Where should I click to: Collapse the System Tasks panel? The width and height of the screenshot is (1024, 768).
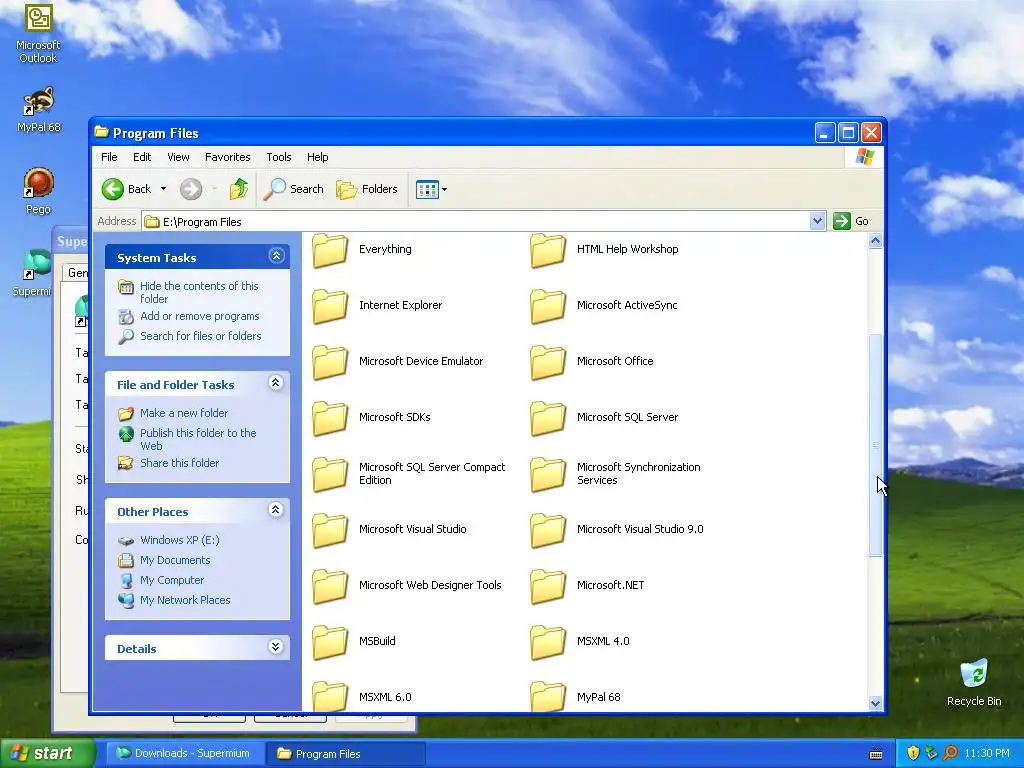coord(276,256)
